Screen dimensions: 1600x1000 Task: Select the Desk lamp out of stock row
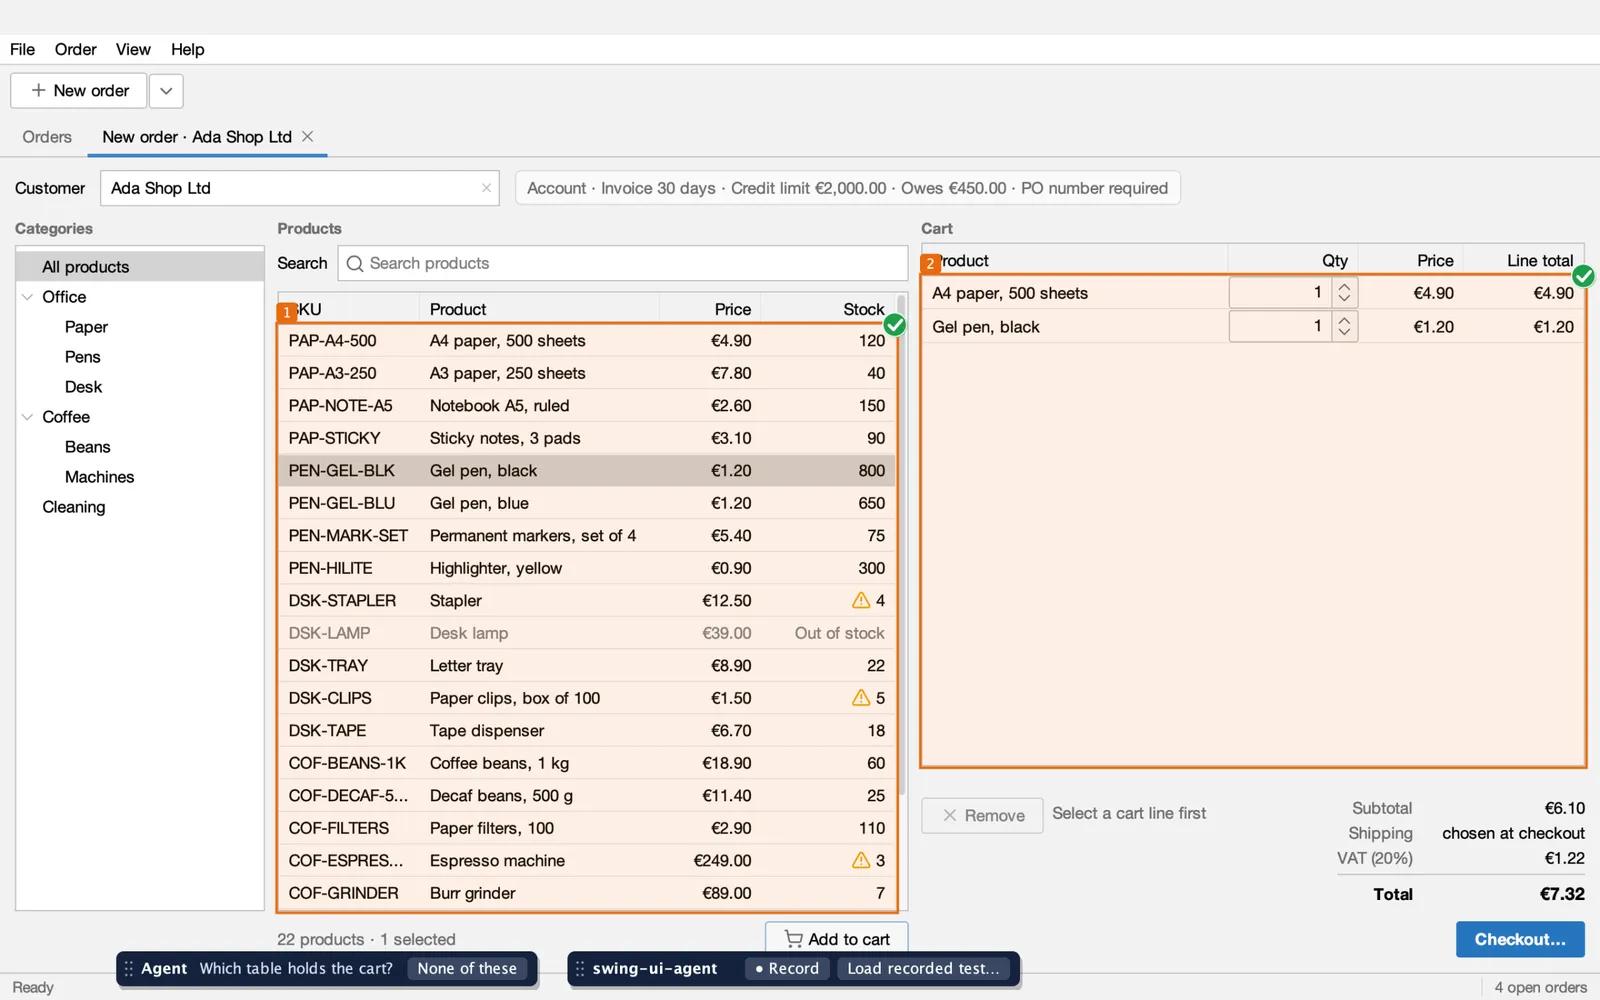coord(587,633)
